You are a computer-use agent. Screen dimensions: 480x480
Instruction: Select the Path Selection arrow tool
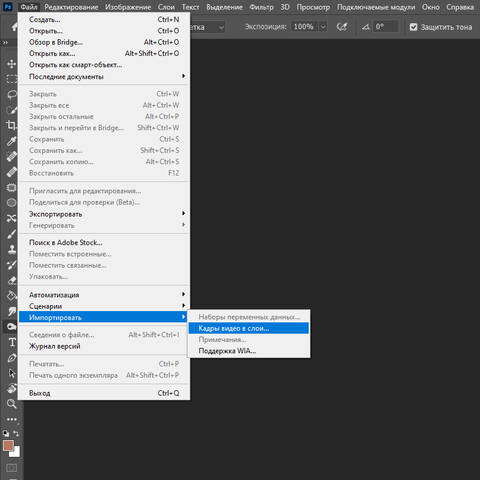click(12, 373)
